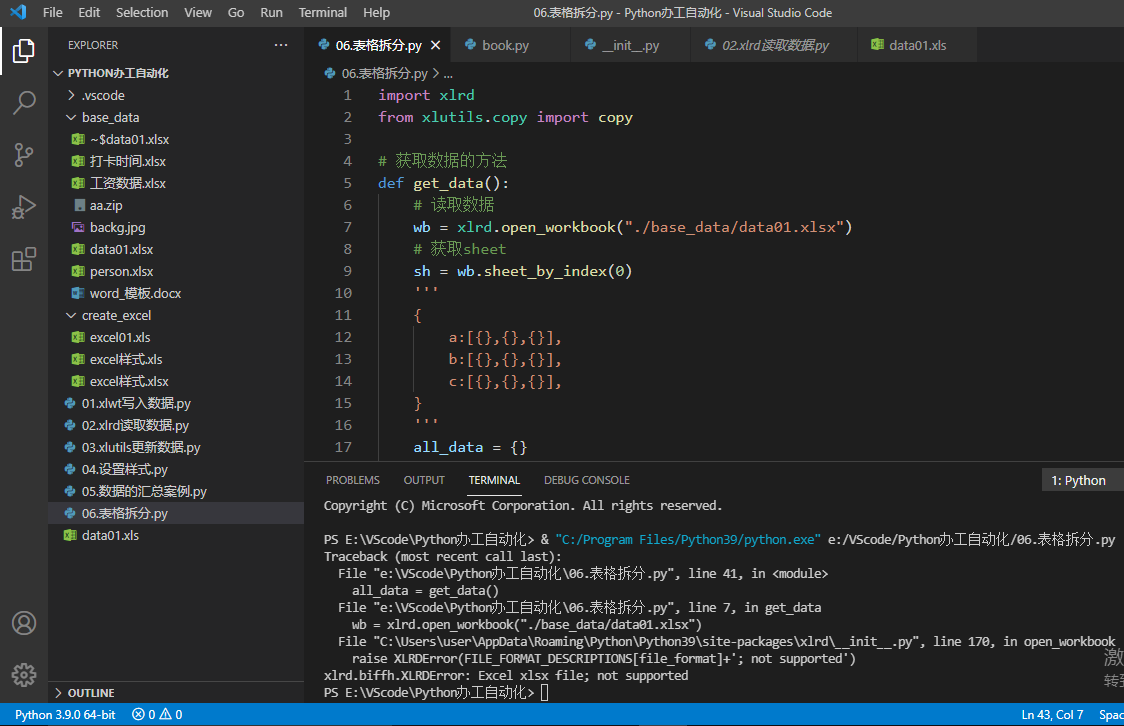Open backg.jpg in the explorer

(176, 227)
